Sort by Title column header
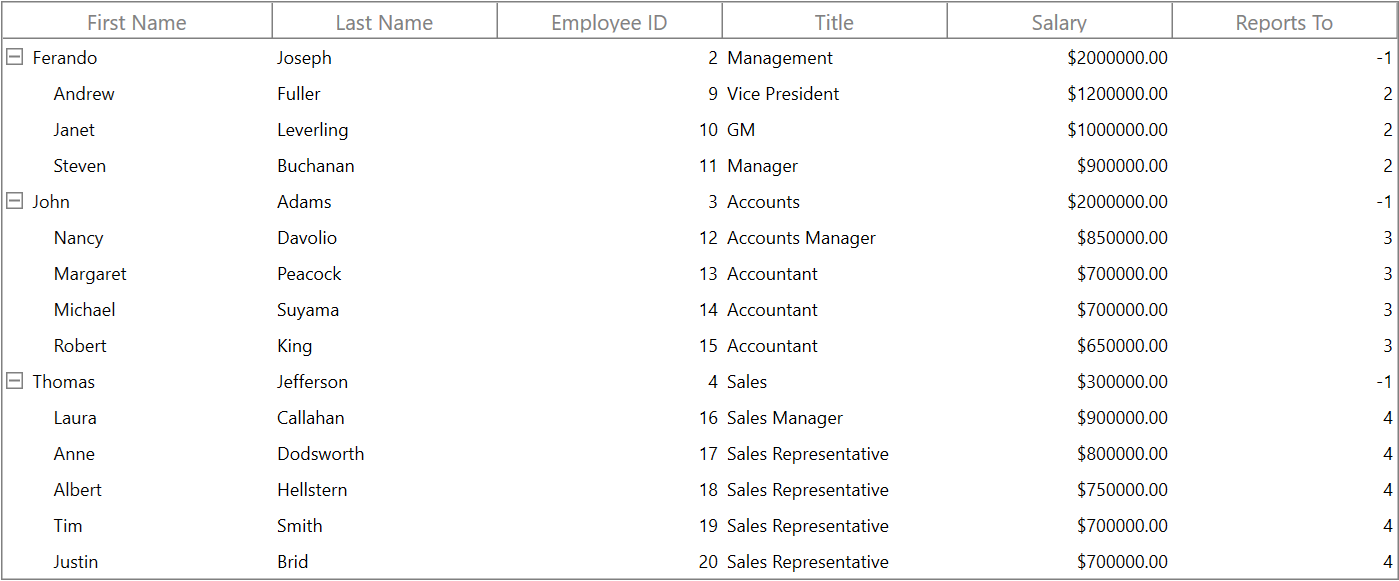The image size is (1399, 581). pyautogui.click(x=835, y=22)
